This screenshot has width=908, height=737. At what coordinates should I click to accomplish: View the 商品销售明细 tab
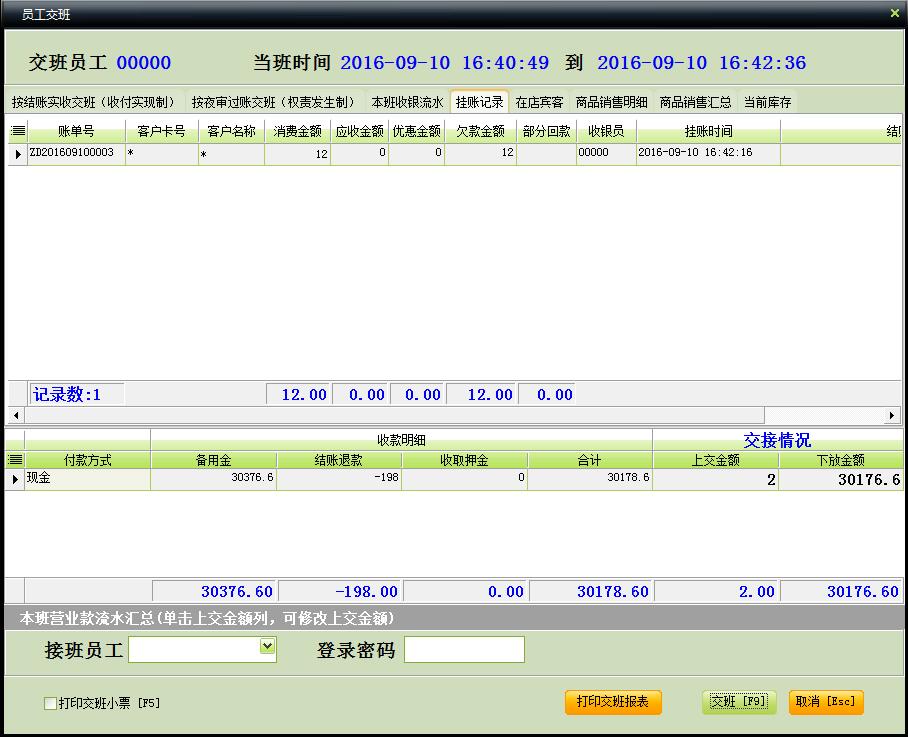pos(612,102)
